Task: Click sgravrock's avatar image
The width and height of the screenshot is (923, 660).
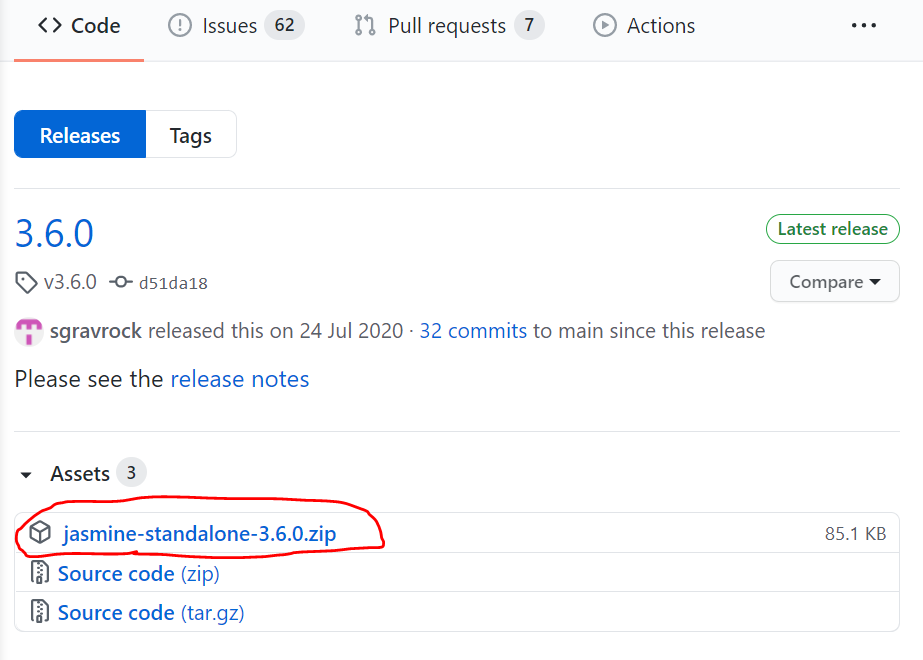Action: pos(29,331)
